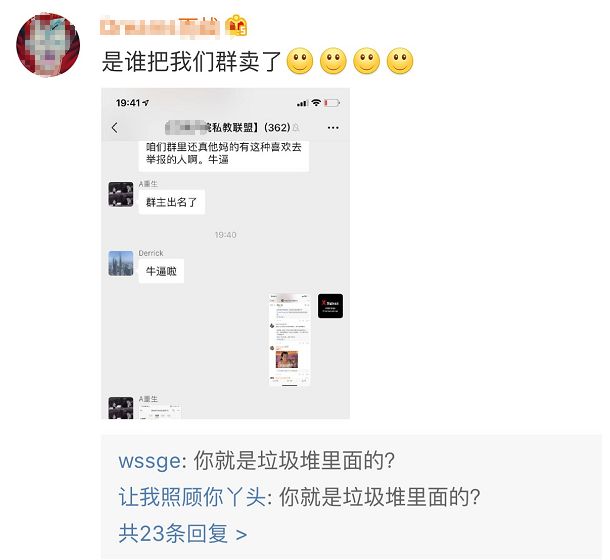Screen dimensions: 610x560
Task: Tap the Wi-Fi icon in phone status bar
Action: 316,103
